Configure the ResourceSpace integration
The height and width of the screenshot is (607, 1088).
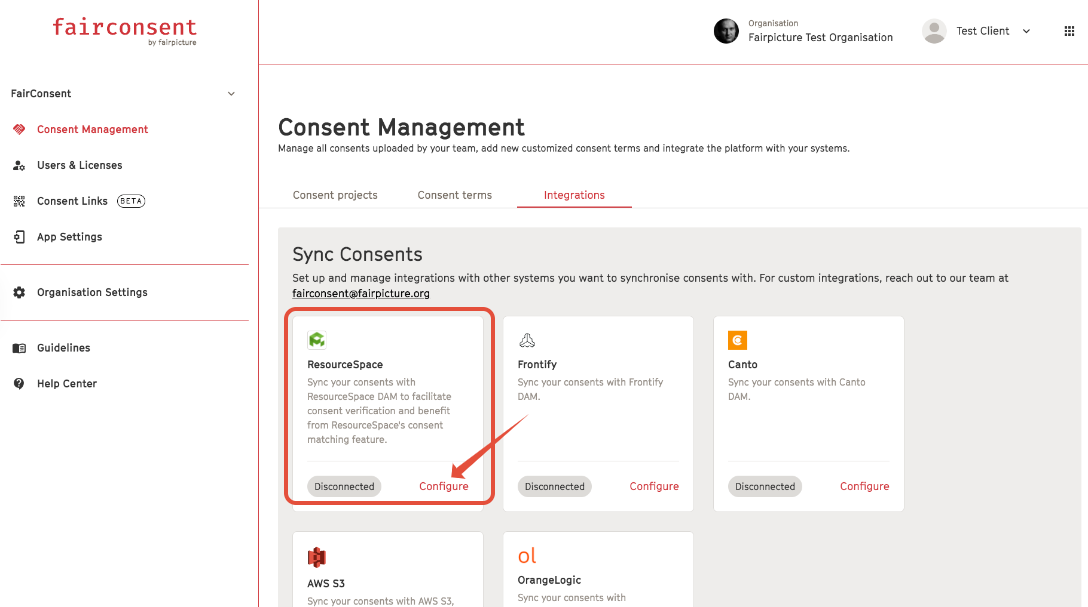pos(443,486)
